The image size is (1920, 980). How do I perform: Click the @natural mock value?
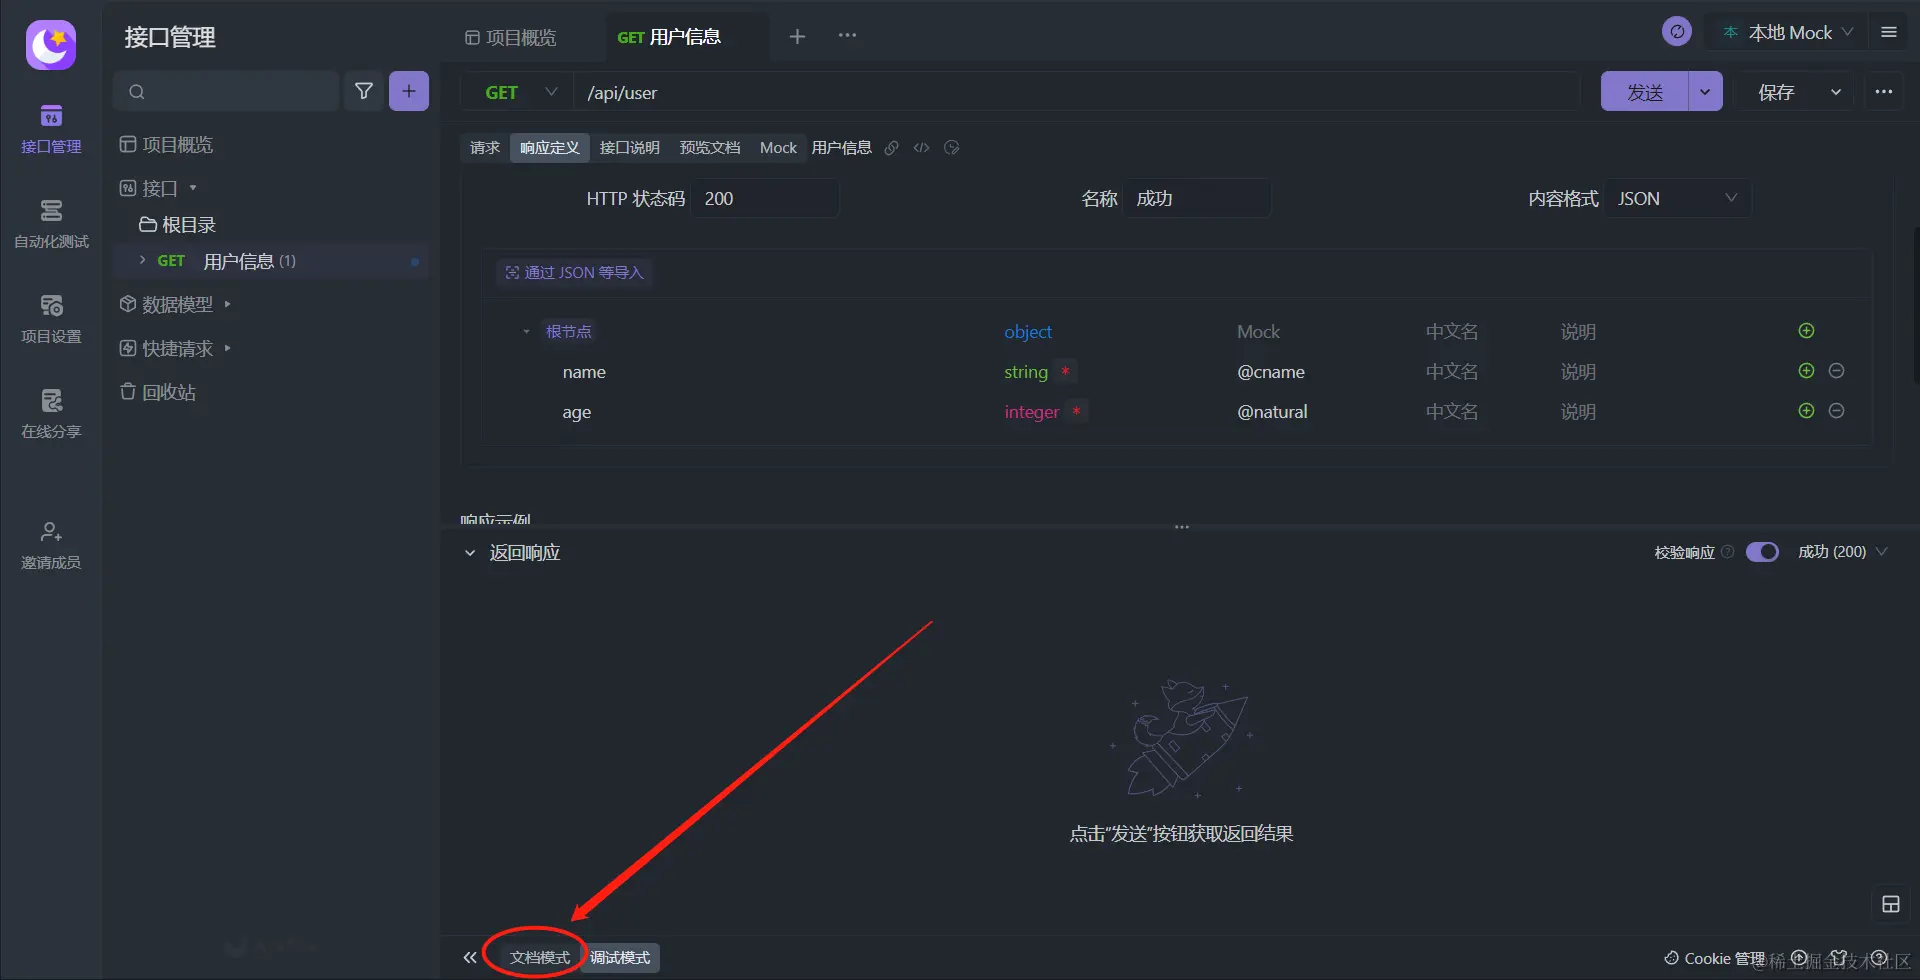click(1272, 412)
